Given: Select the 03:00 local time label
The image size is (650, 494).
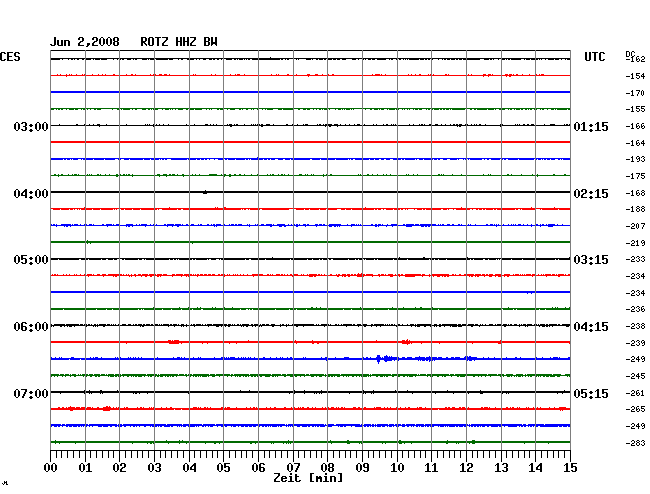Looking at the screenshot, I should (x=31, y=126).
